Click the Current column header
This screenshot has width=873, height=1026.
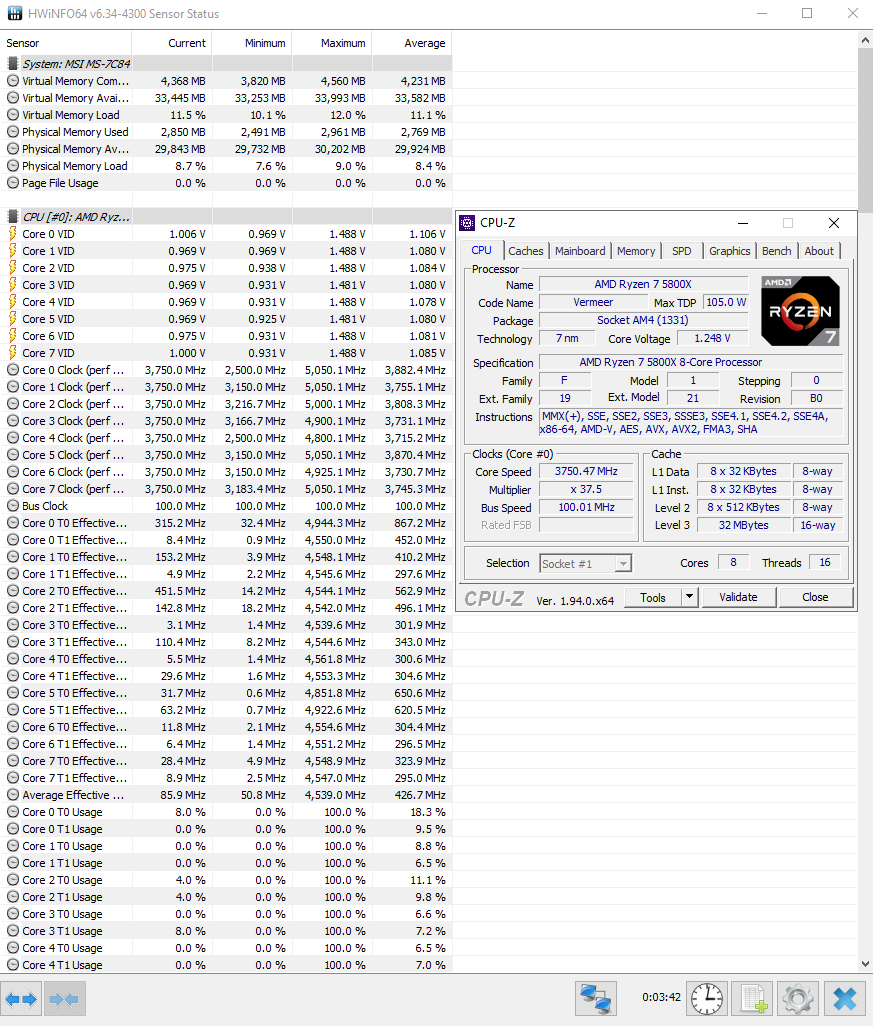pyautogui.click(x=171, y=43)
